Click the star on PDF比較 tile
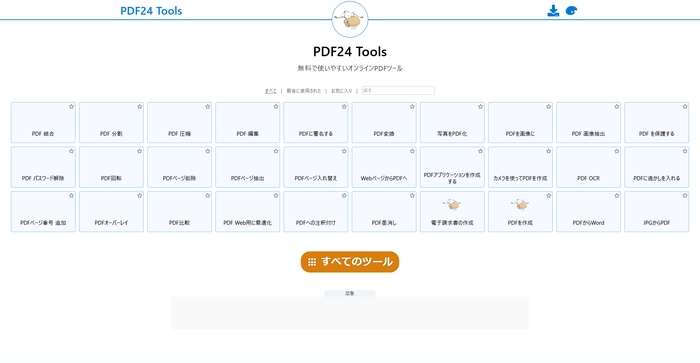This screenshot has width=700, height=363. tap(208, 196)
